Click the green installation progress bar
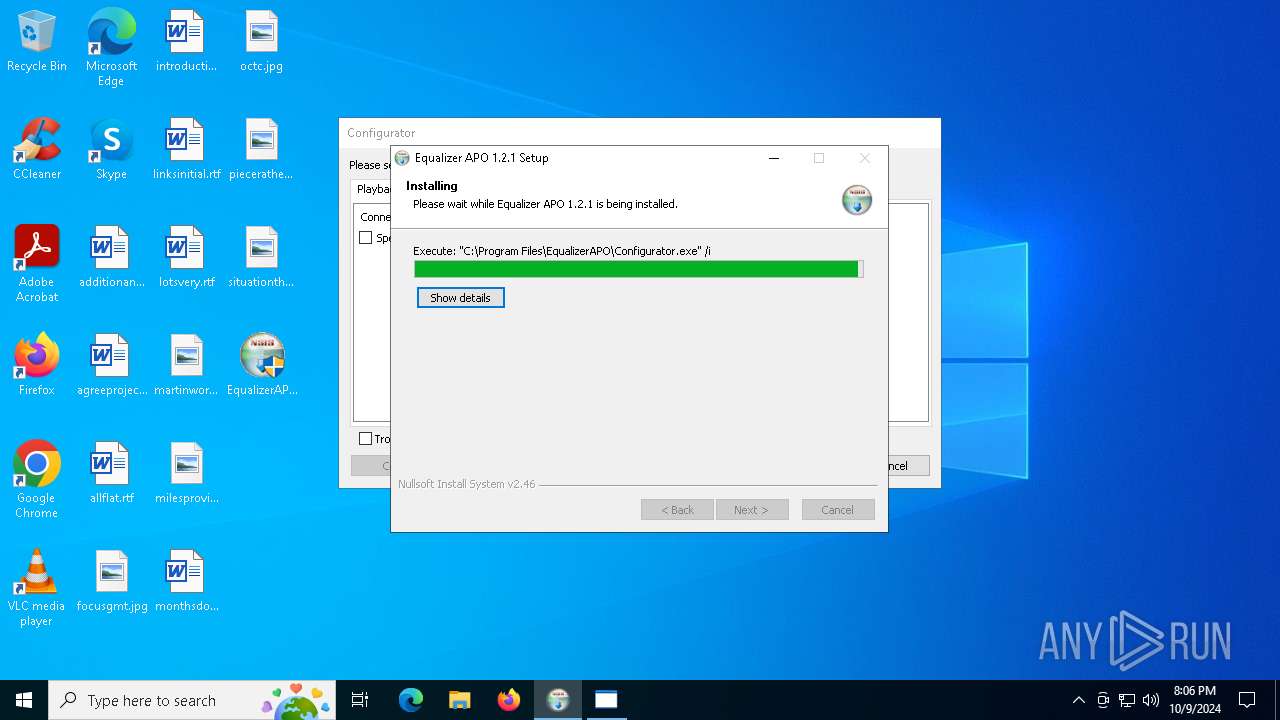Viewport: 1280px width, 720px height. tap(638, 269)
